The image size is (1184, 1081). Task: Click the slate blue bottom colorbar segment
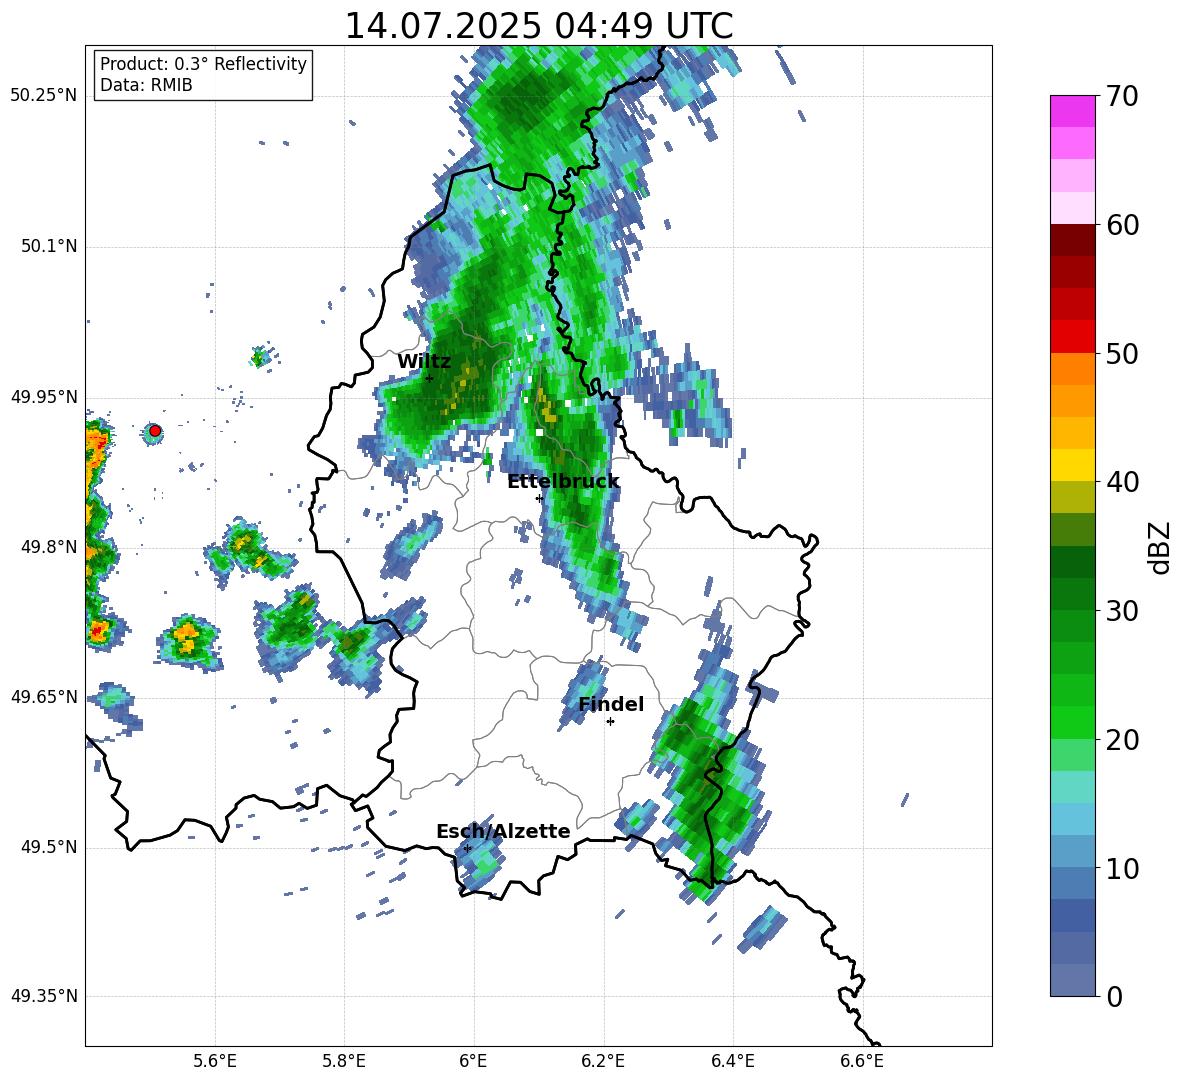coord(1072,980)
